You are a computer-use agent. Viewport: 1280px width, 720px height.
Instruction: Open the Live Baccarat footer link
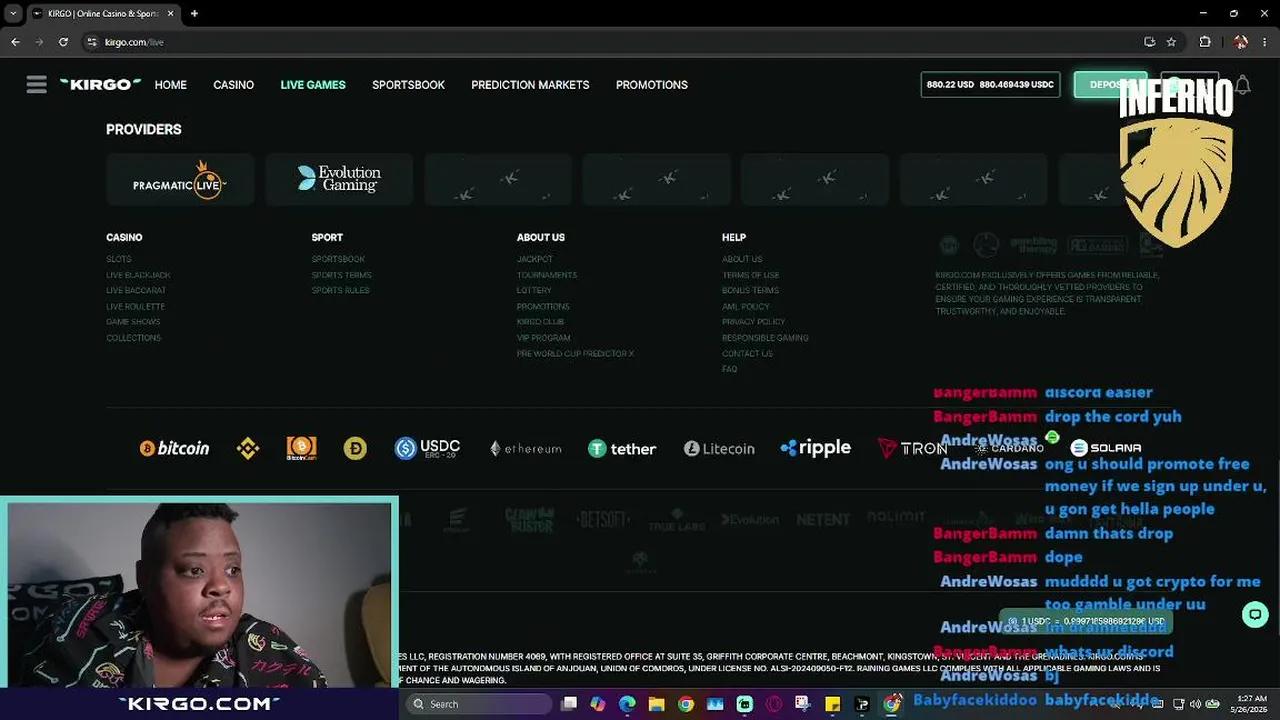tap(136, 290)
